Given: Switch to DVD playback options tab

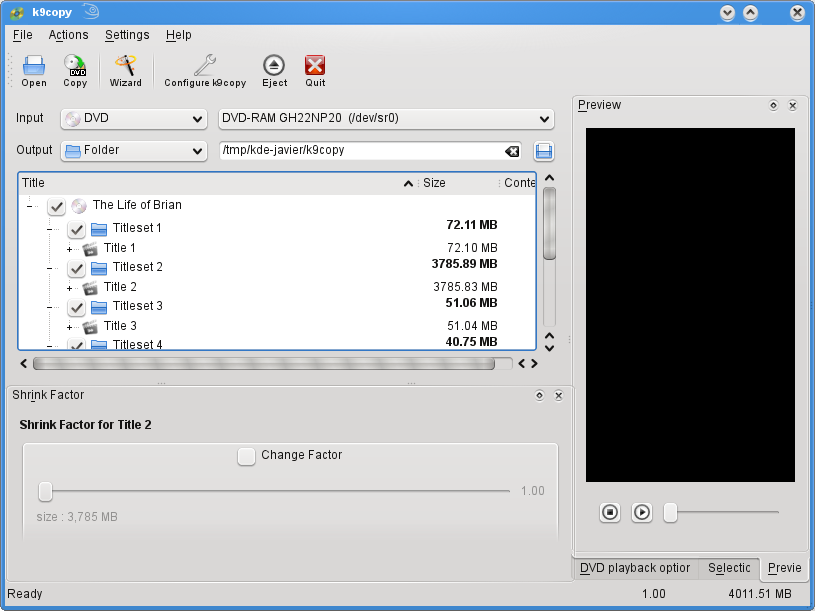Looking at the screenshot, I should click(635, 568).
